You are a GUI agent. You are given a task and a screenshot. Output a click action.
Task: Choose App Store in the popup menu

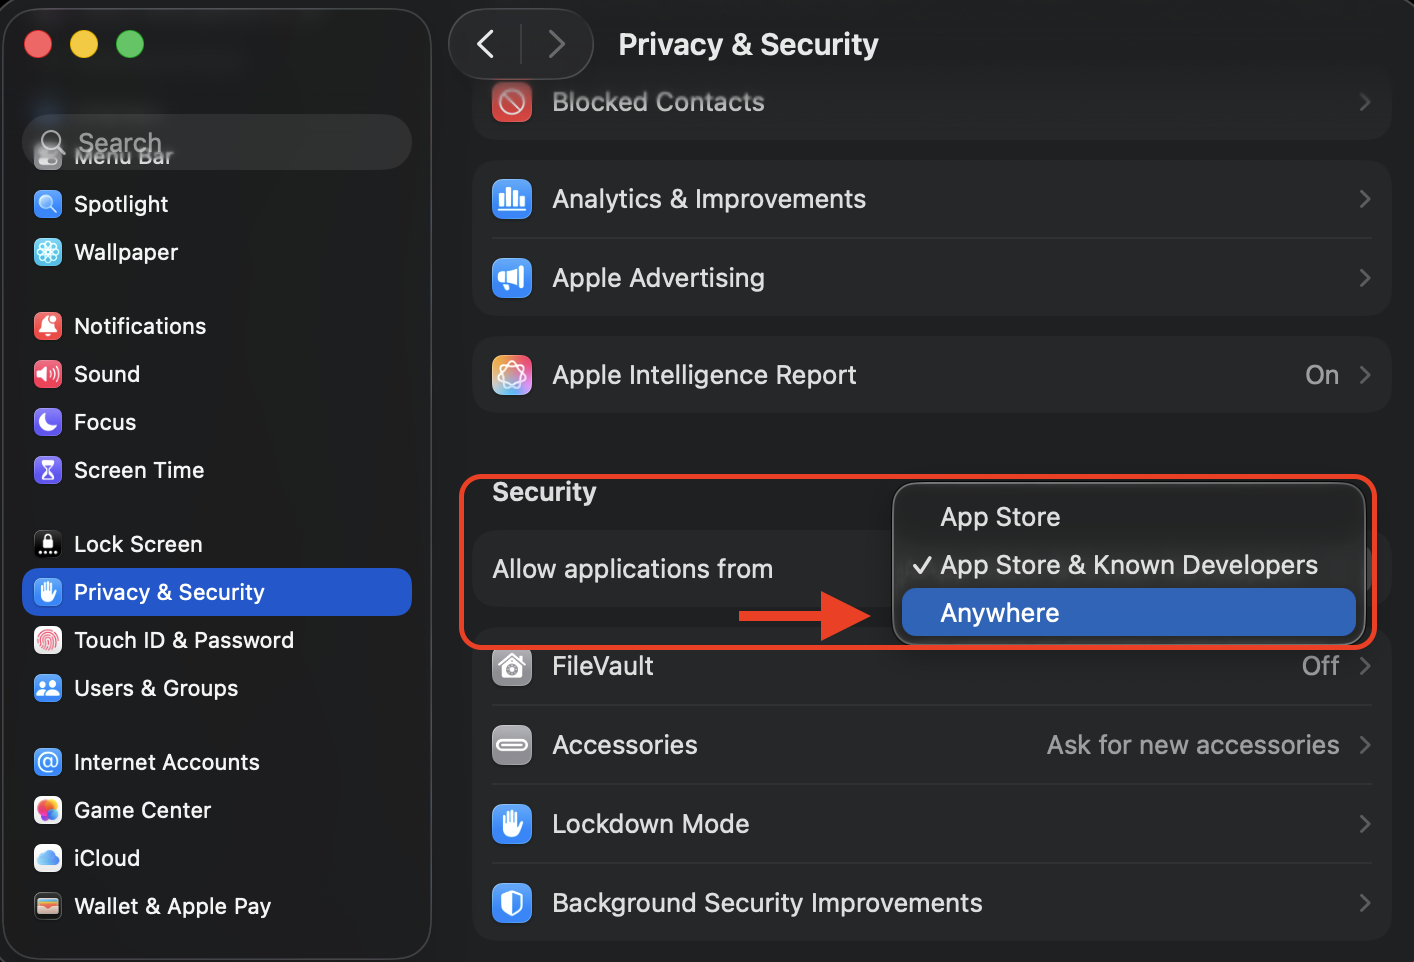[1129, 517]
